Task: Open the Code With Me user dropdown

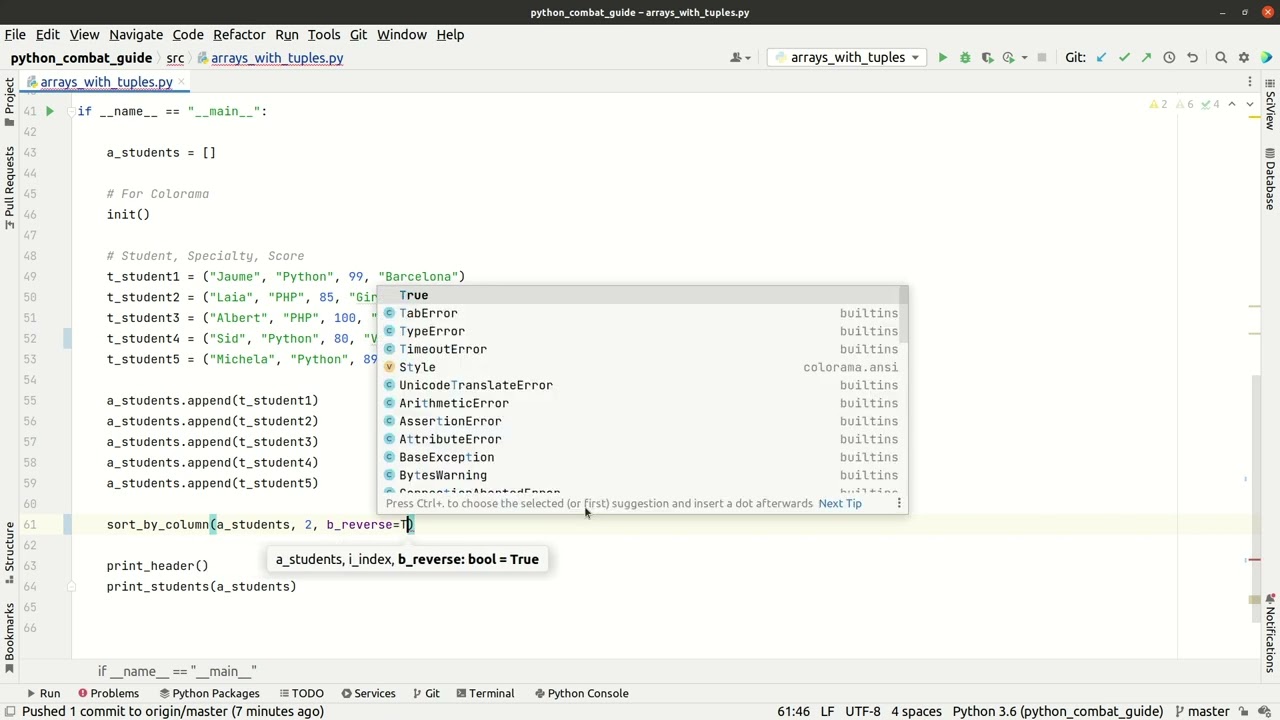Action: click(x=741, y=58)
